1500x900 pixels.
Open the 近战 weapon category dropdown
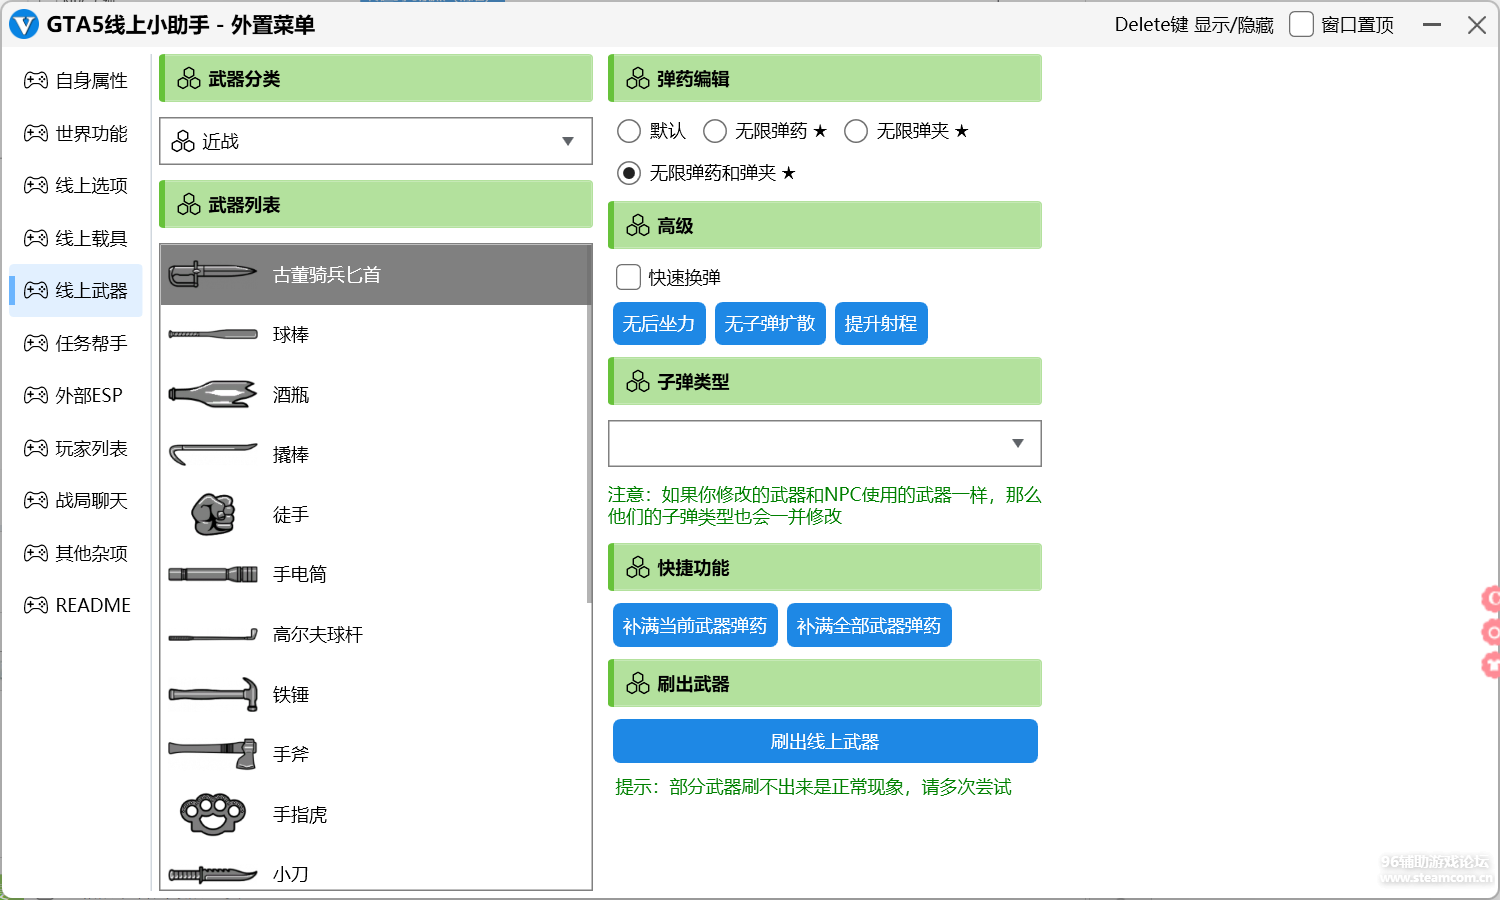click(x=376, y=141)
